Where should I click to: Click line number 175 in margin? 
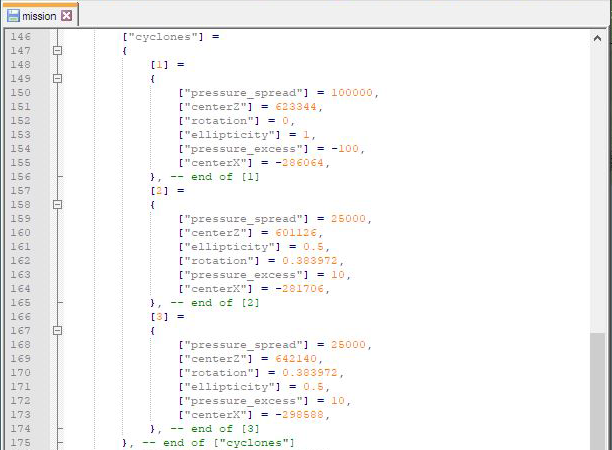point(20,443)
